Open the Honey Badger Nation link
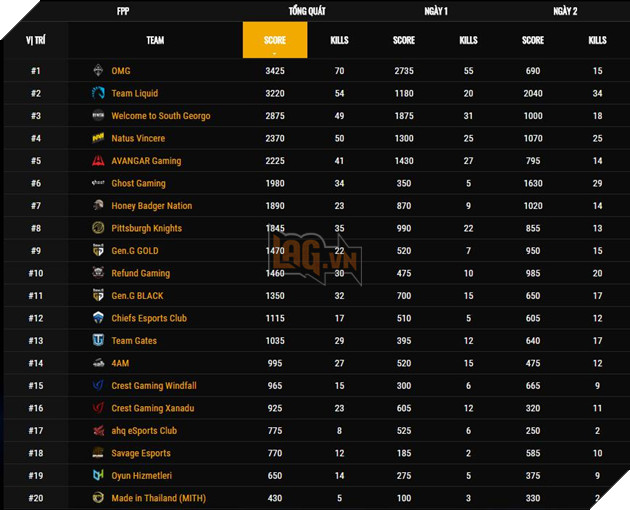The height and width of the screenshot is (510, 630). click(x=152, y=206)
